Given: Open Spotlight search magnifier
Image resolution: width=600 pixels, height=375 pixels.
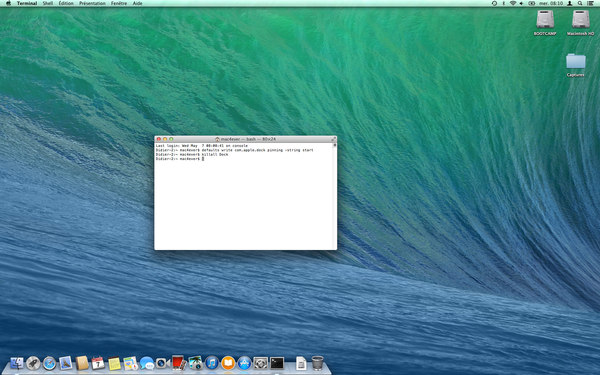Looking at the screenshot, I should point(580,3).
